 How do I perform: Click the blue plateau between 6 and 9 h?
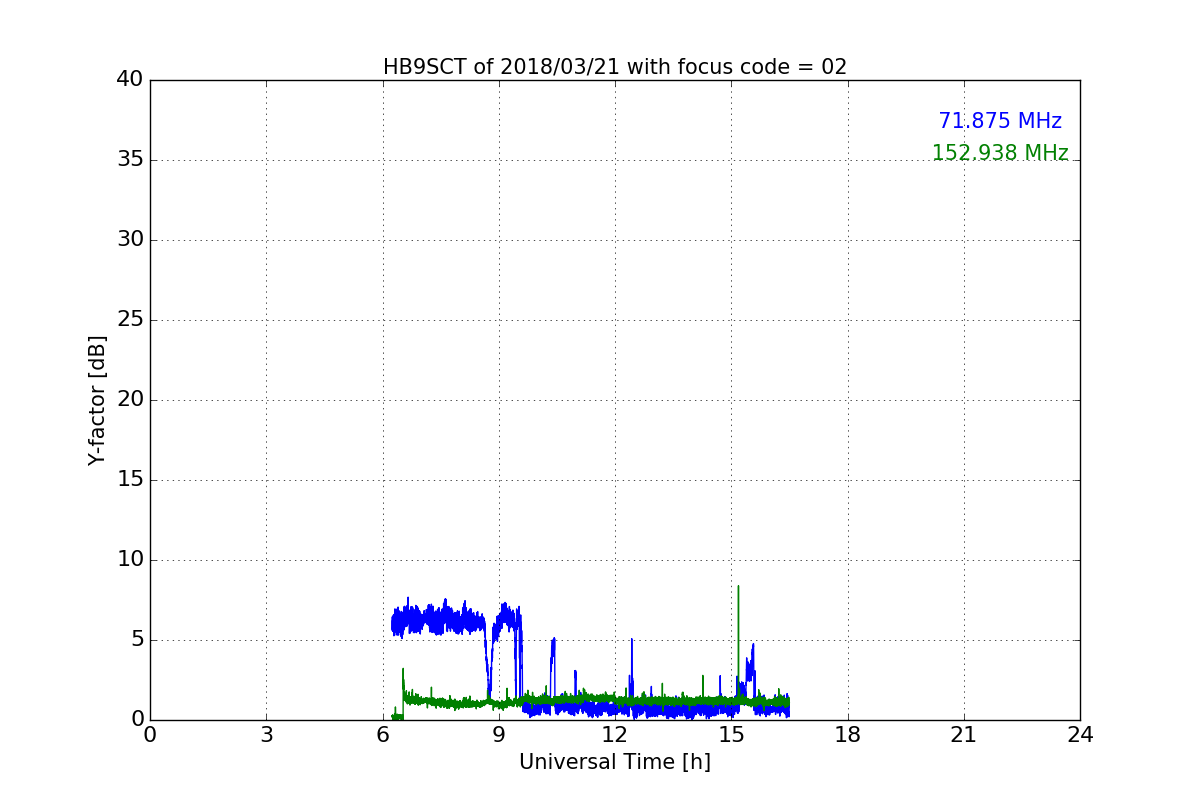coord(440,621)
